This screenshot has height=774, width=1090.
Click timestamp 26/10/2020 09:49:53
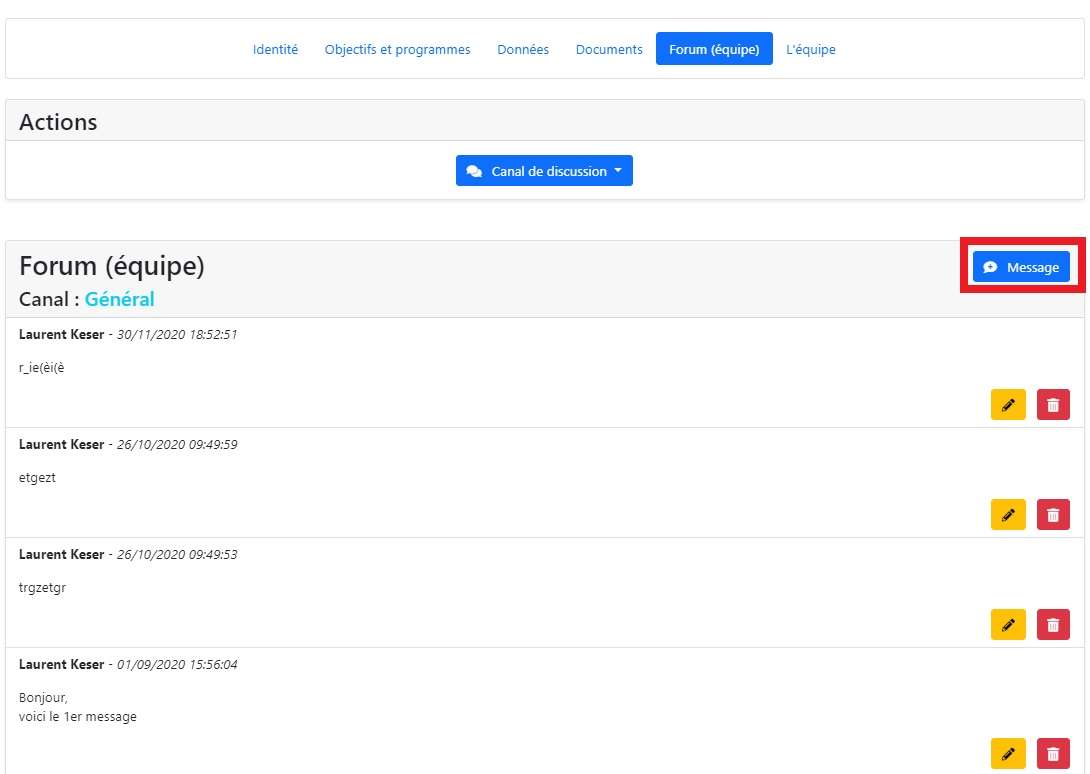click(x=177, y=554)
